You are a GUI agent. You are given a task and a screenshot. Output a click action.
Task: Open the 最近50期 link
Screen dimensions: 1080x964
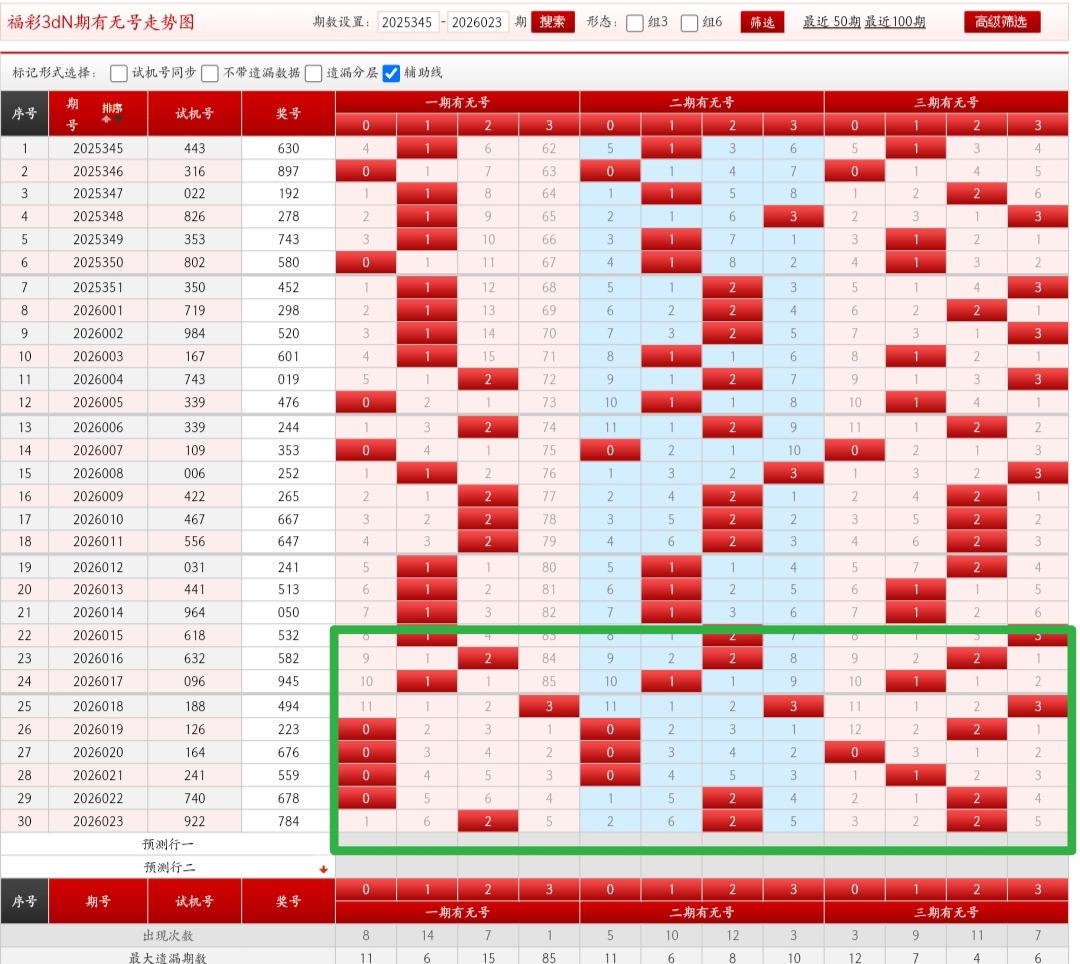pyautogui.click(x=831, y=22)
